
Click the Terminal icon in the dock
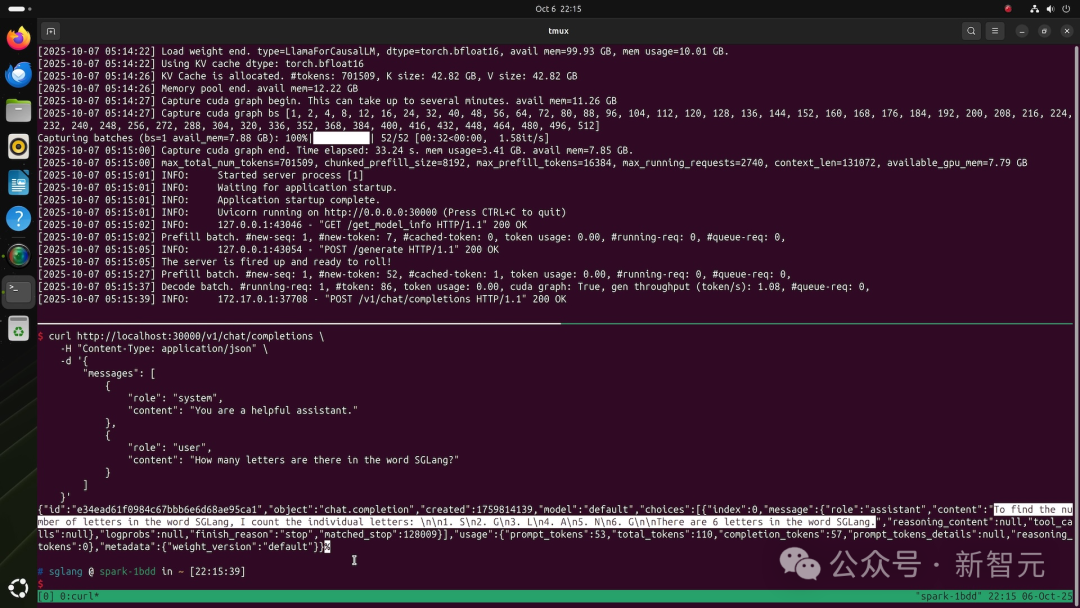(x=18, y=291)
